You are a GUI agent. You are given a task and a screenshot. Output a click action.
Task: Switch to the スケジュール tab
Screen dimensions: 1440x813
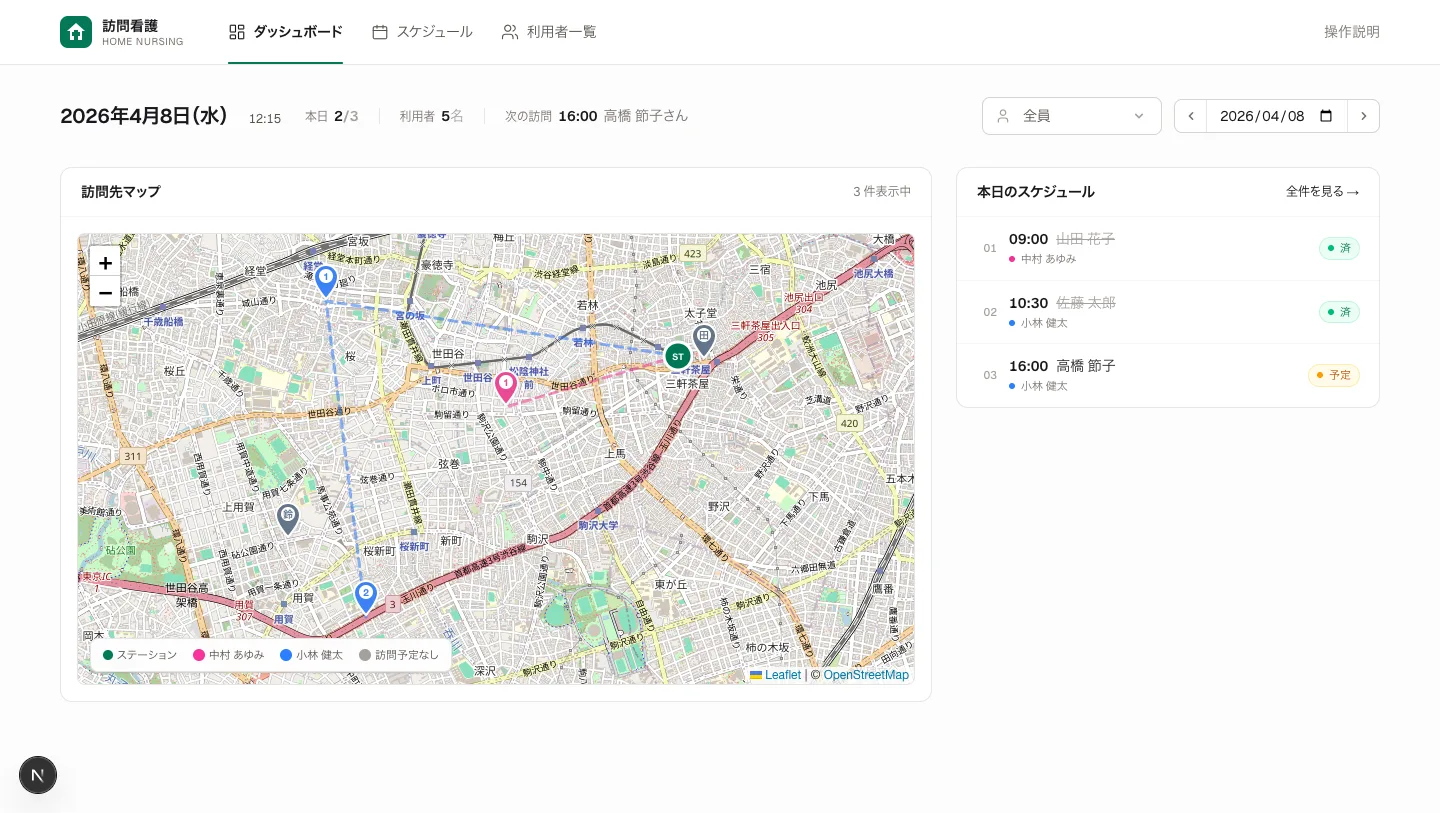point(422,32)
